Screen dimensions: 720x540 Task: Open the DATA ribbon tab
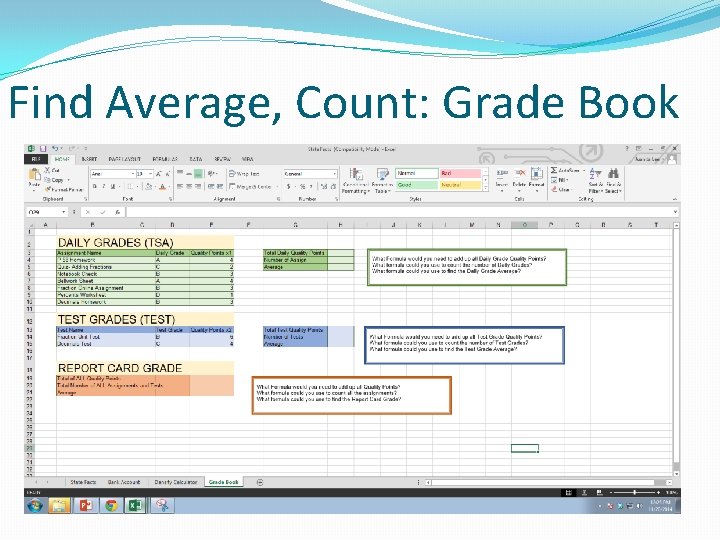click(x=196, y=159)
